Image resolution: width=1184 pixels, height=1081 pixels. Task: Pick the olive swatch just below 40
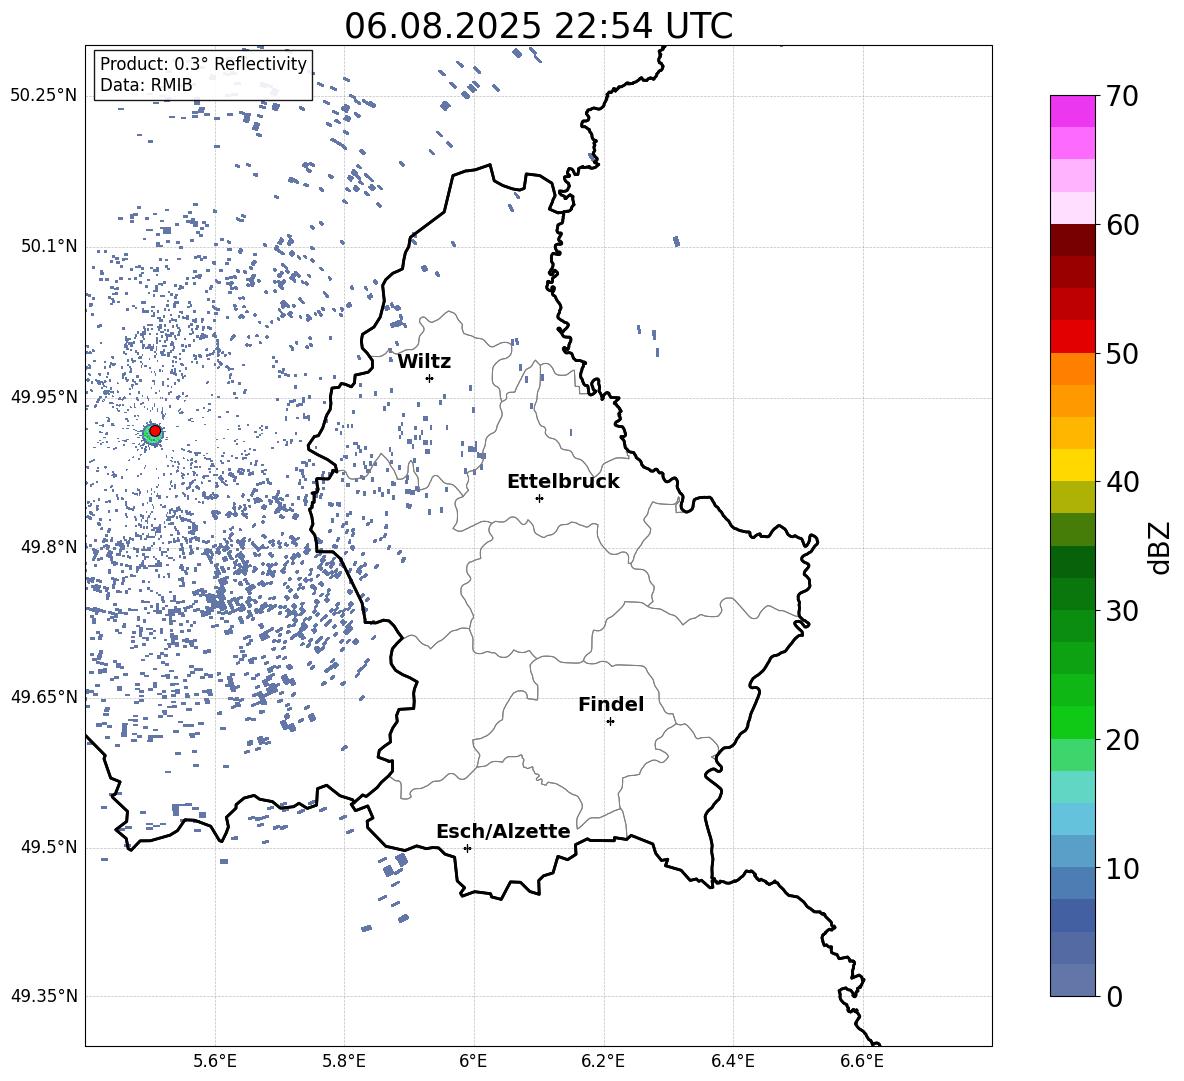tap(1073, 497)
